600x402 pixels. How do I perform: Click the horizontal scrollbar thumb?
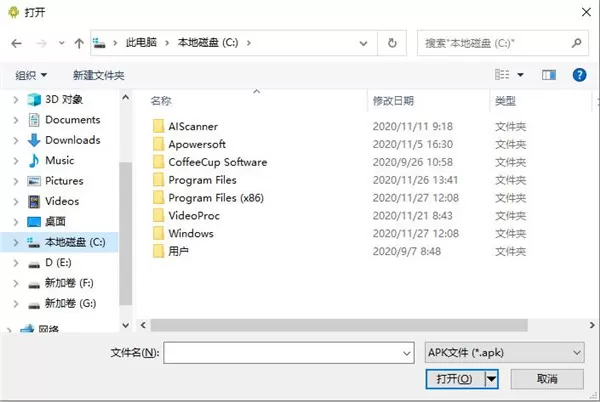click(x=339, y=325)
